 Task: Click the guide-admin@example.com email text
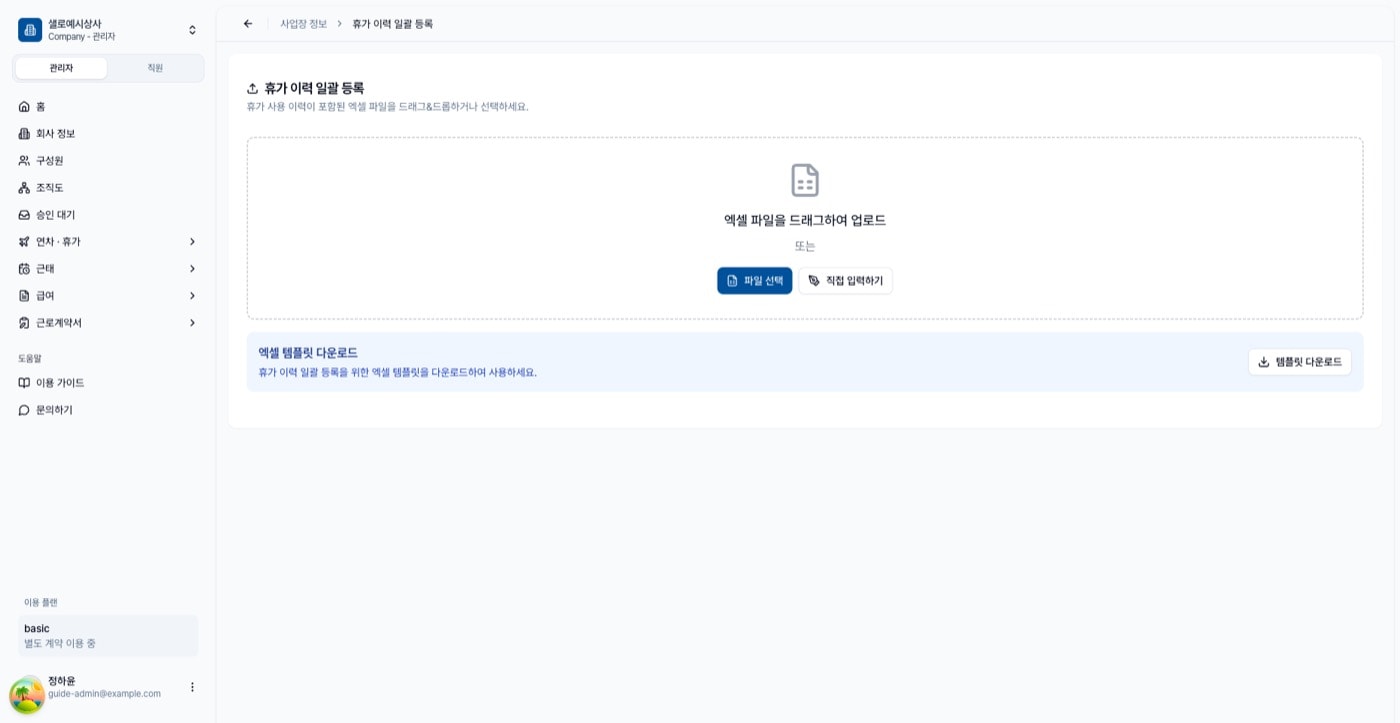(104, 694)
